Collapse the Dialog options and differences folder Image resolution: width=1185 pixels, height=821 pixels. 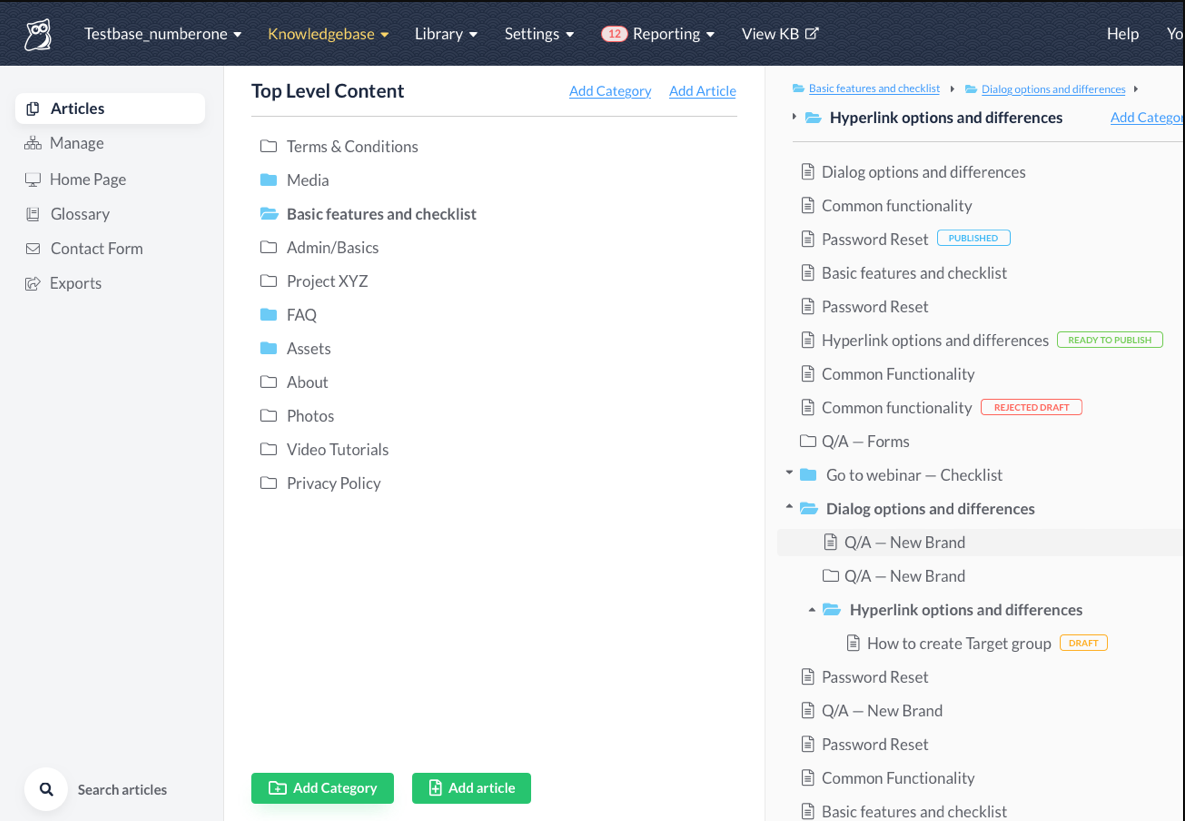coord(789,507)
